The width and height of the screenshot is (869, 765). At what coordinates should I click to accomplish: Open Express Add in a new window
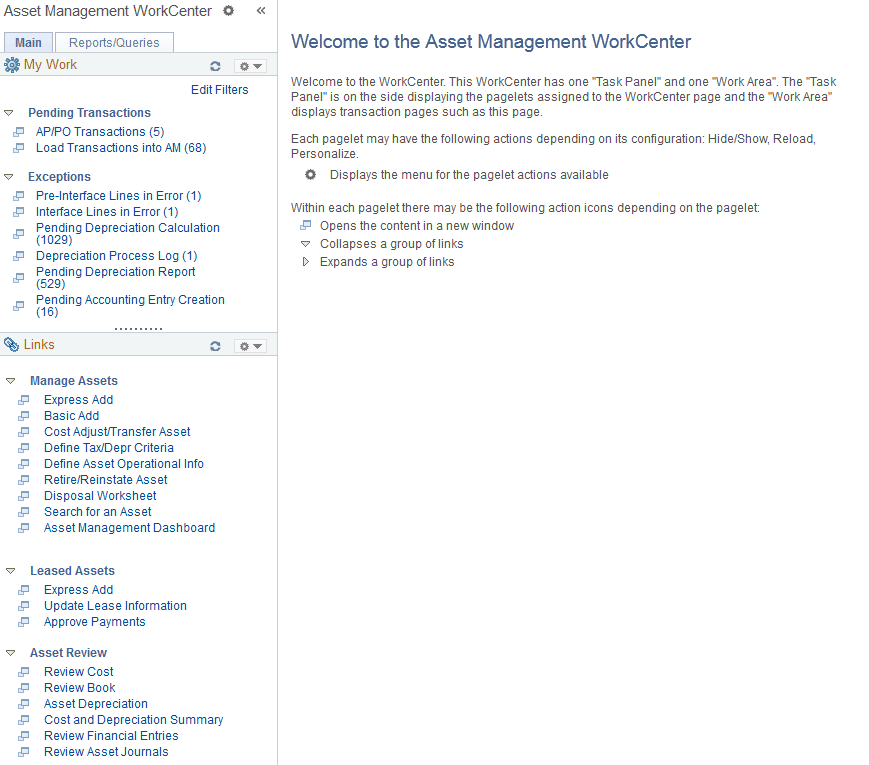point(23,399)
